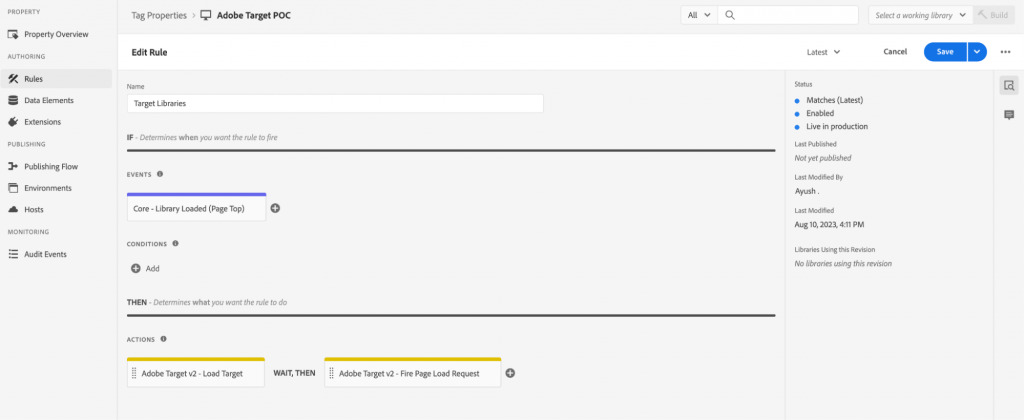Expand the Save options dropdown arrow
This screenshot has width=1024, height=420.
pos(977,52)
